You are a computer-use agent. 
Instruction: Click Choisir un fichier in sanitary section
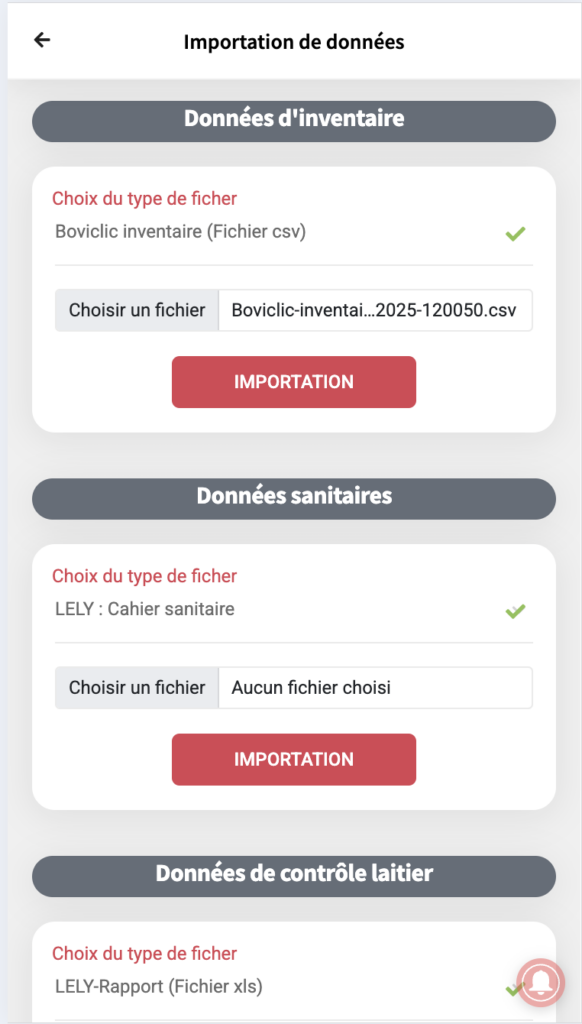click(137, 688)
